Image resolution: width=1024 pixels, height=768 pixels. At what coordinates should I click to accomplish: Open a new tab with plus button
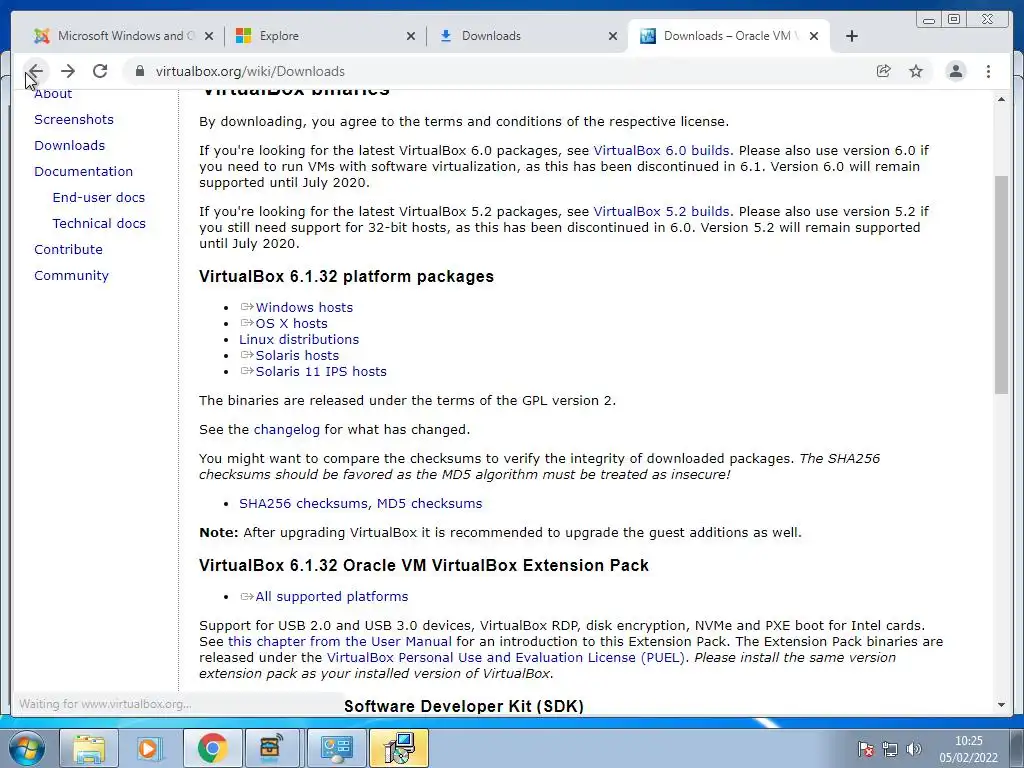click(x=852, y=36)
